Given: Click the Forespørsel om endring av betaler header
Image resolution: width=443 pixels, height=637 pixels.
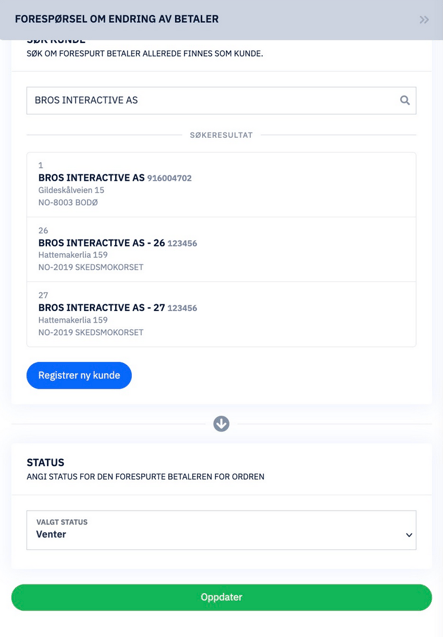Looking at the screenshot, I should coord(117,19).
